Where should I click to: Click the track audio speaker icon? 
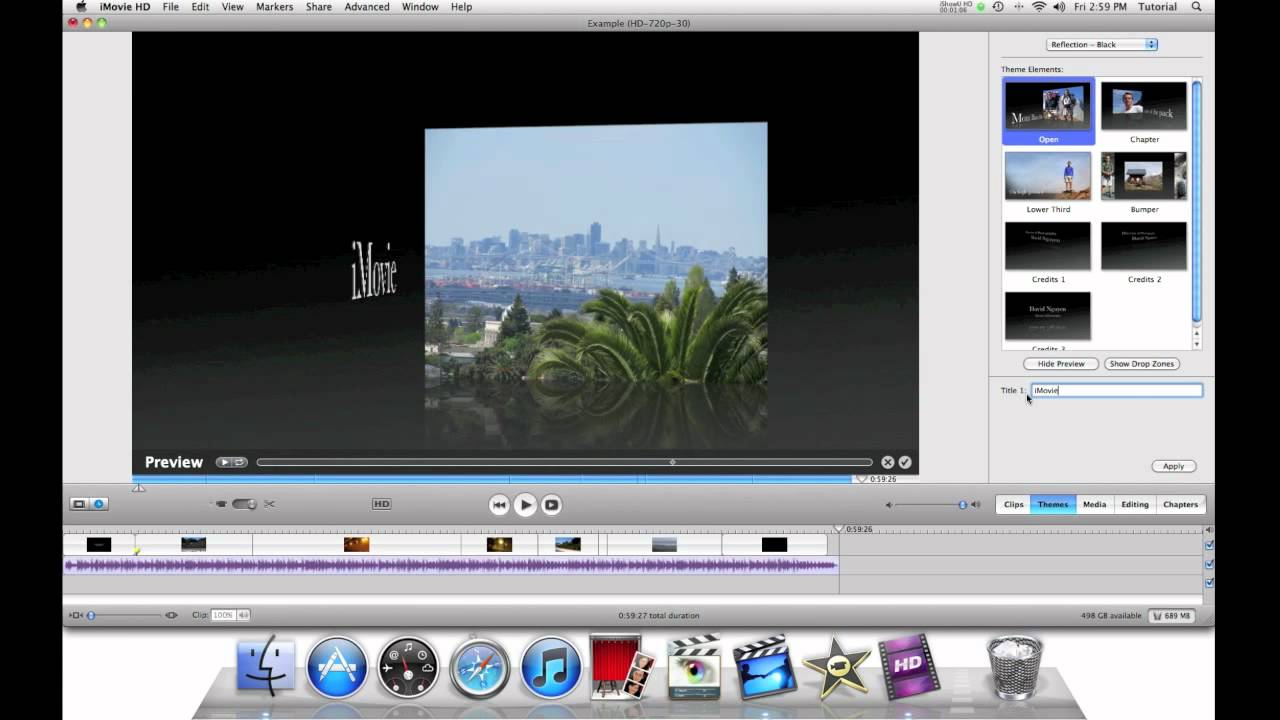click(1209, 530)
